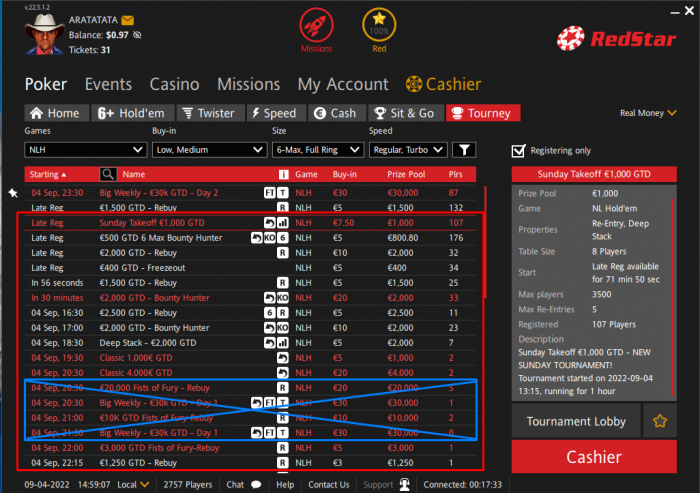Uncheck the Registering only checkbox
Viewport: 700px width, 493px height.
(518, 151)
